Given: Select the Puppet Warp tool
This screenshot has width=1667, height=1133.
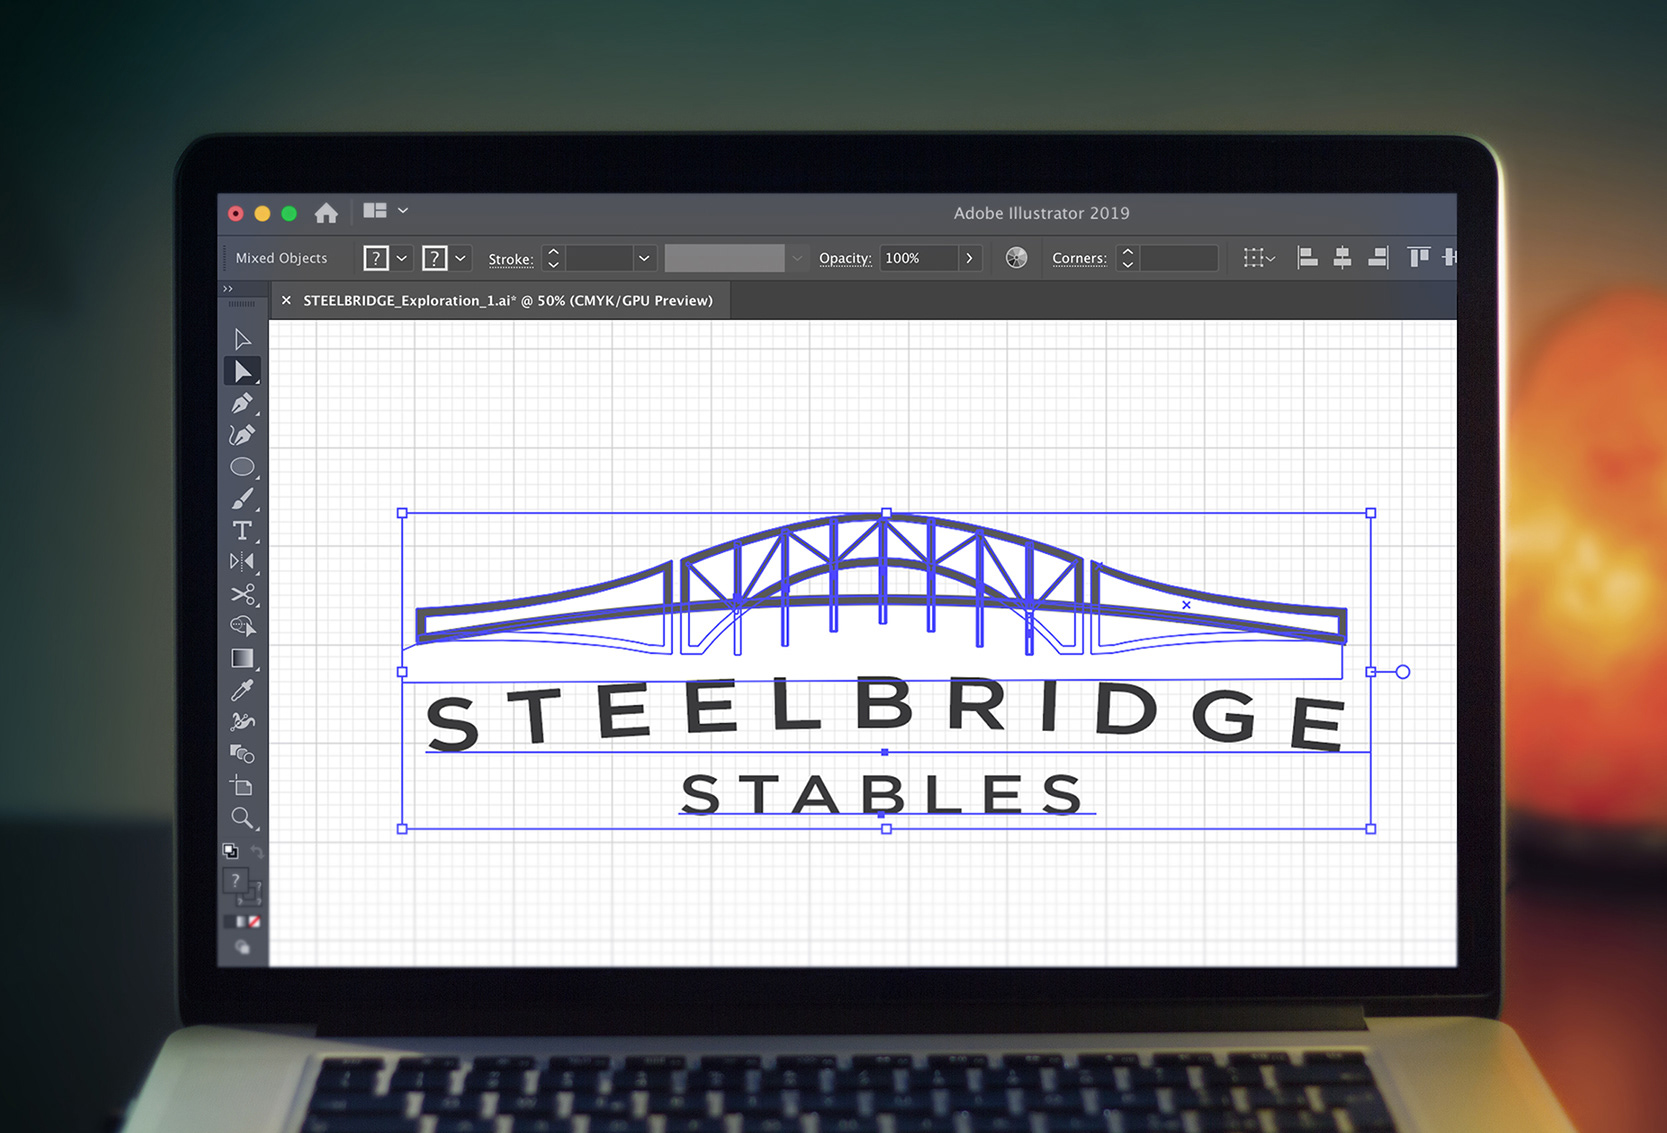Looking at the screenshot, I should (x=242, y=721).
